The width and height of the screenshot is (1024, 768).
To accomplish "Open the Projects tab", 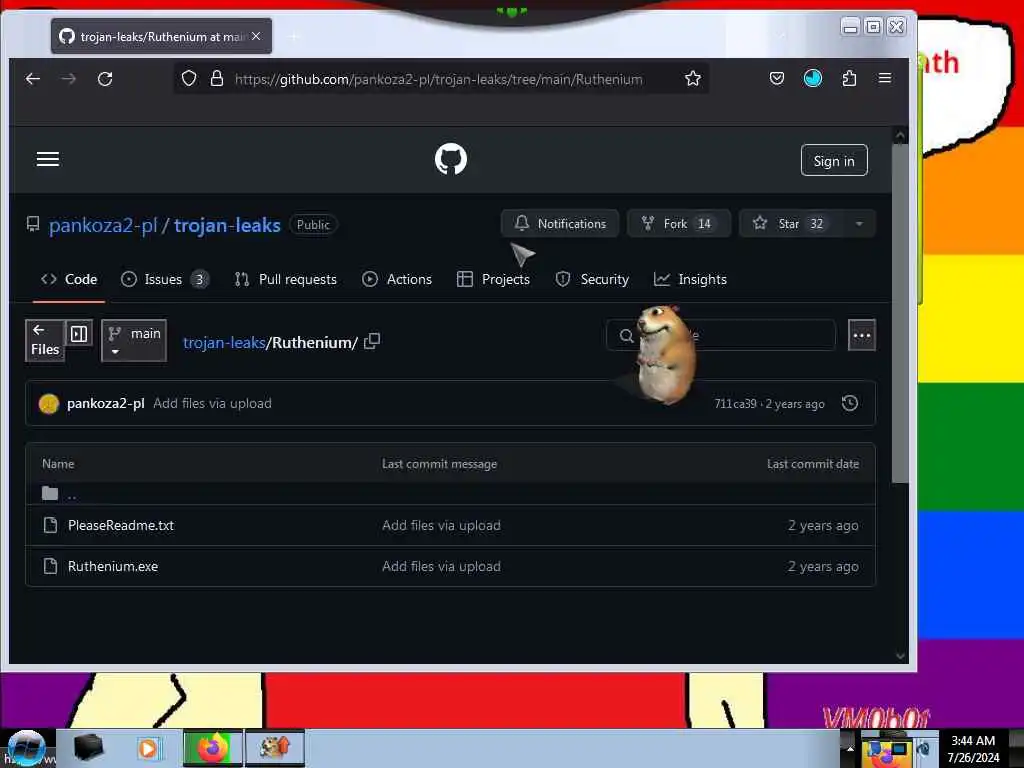I will (x=494, y=280).
